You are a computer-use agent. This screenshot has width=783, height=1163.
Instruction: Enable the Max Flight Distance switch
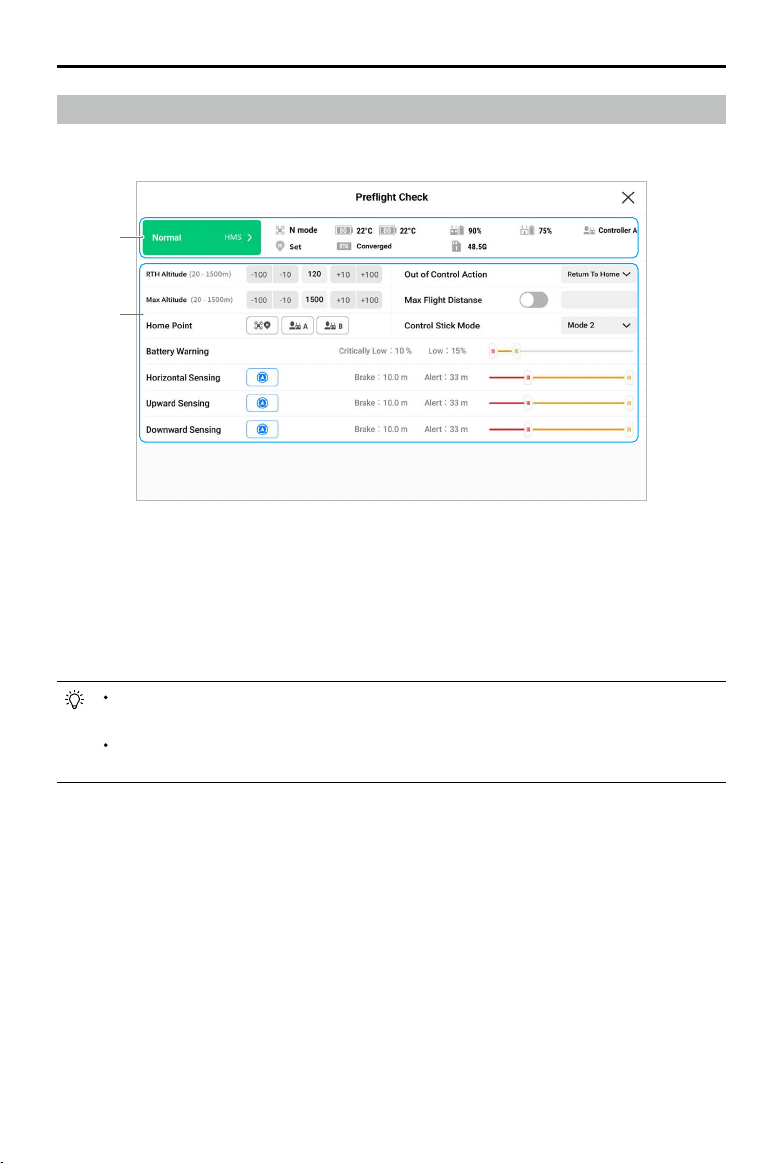click(534, 300)
